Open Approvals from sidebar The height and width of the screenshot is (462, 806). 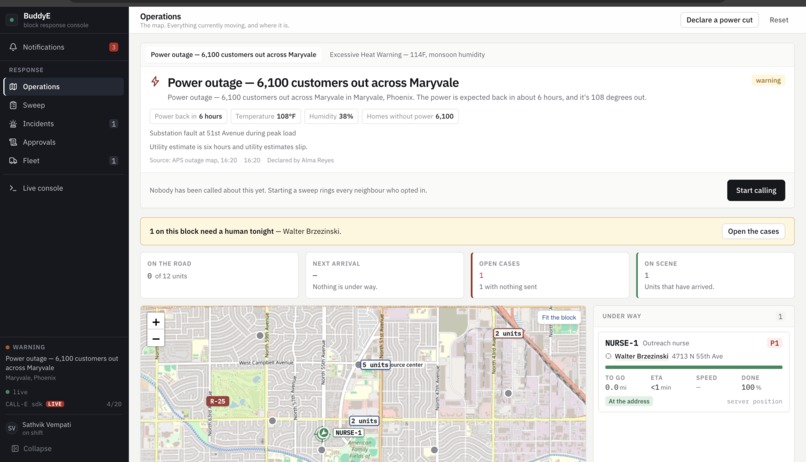64,142
